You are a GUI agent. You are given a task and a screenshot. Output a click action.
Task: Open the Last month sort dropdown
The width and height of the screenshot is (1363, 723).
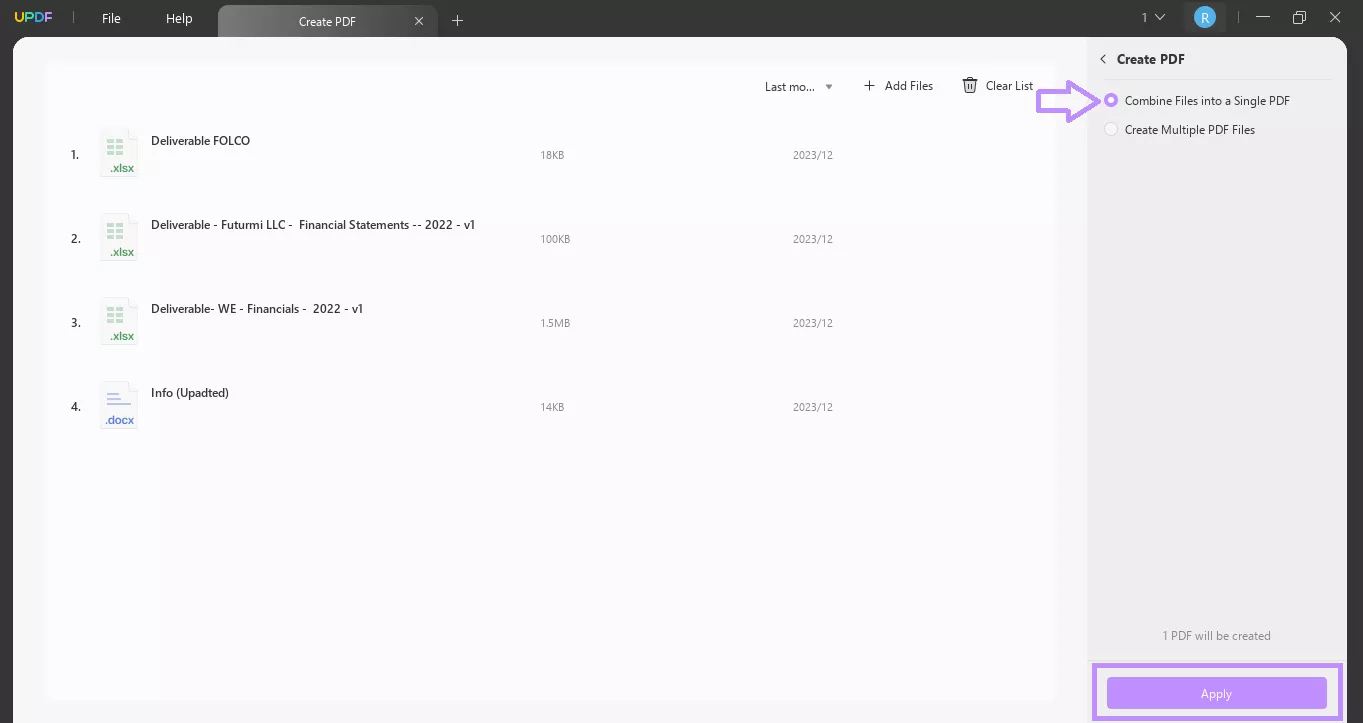(798, 87)
